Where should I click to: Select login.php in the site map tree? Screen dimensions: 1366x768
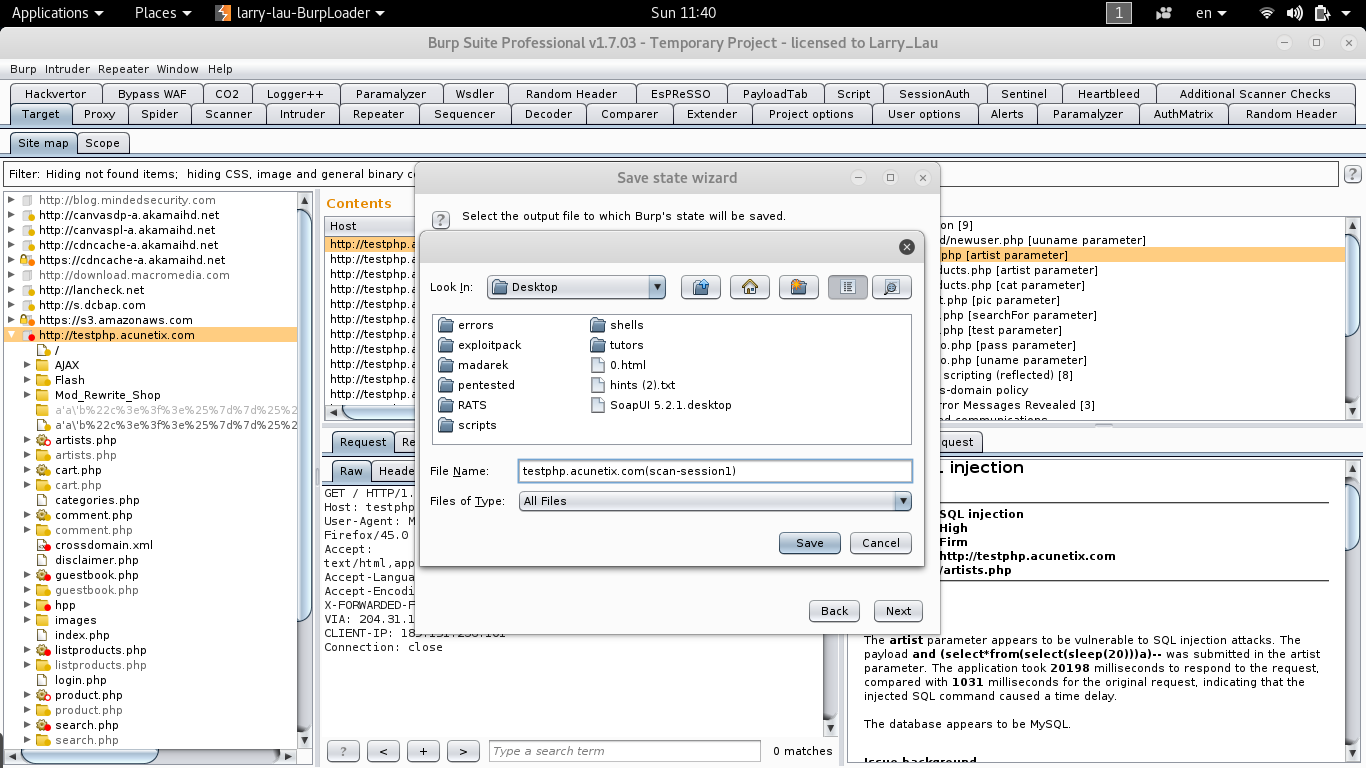click(x=82, y=680)
